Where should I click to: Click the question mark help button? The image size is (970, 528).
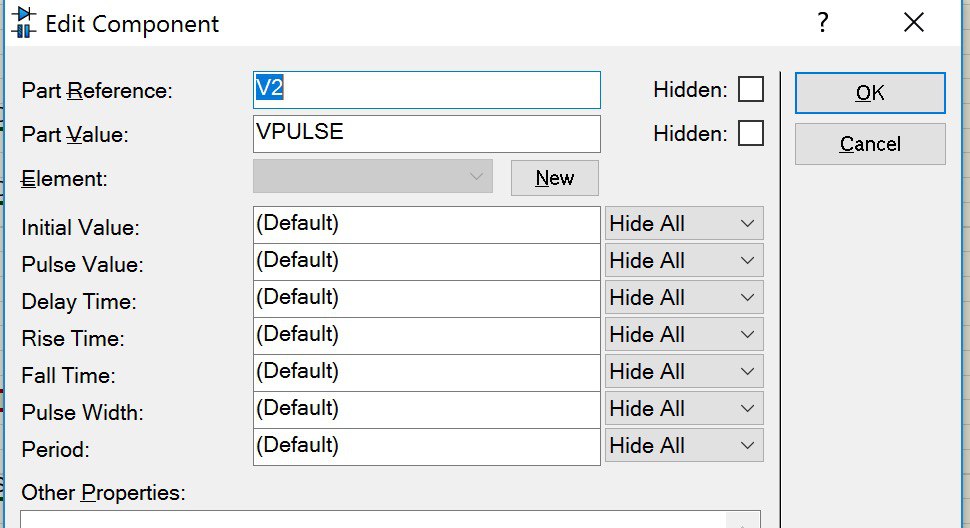coord(822,22)
